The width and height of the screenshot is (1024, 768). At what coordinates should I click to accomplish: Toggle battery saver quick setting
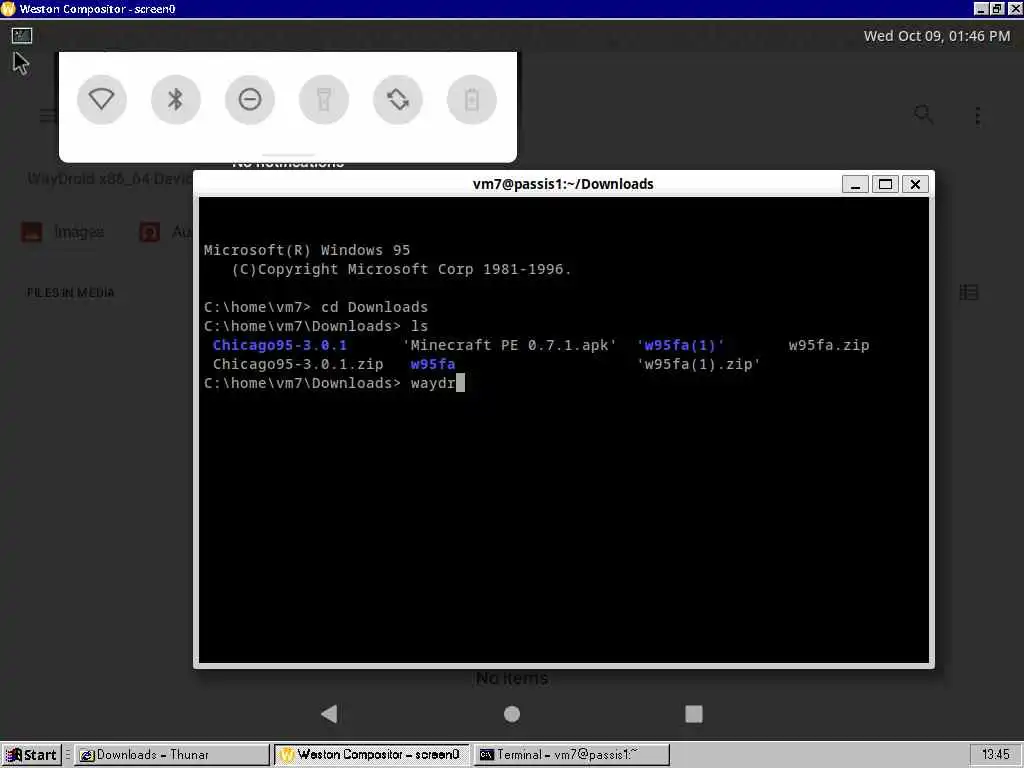click(472, 99)
